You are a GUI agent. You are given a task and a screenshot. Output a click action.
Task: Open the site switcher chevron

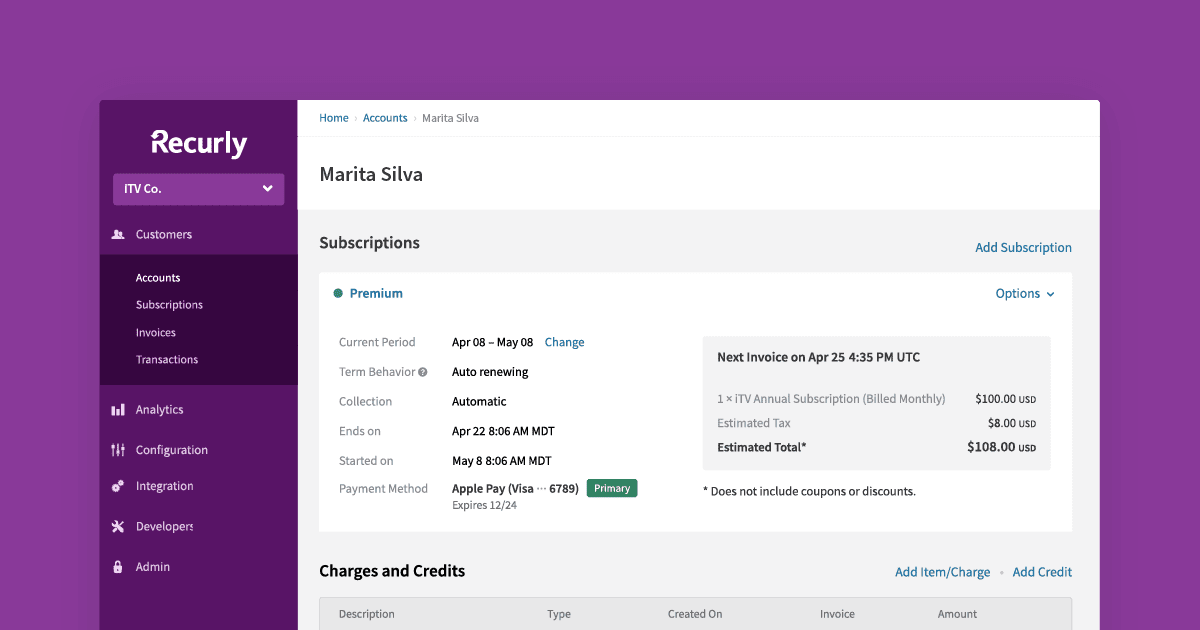click(267, 188)
